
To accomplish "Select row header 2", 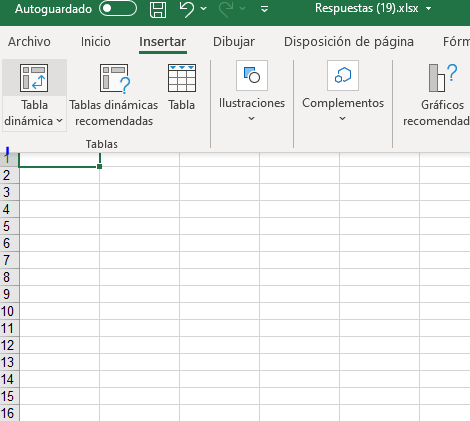I will click(x=9, y=175).
